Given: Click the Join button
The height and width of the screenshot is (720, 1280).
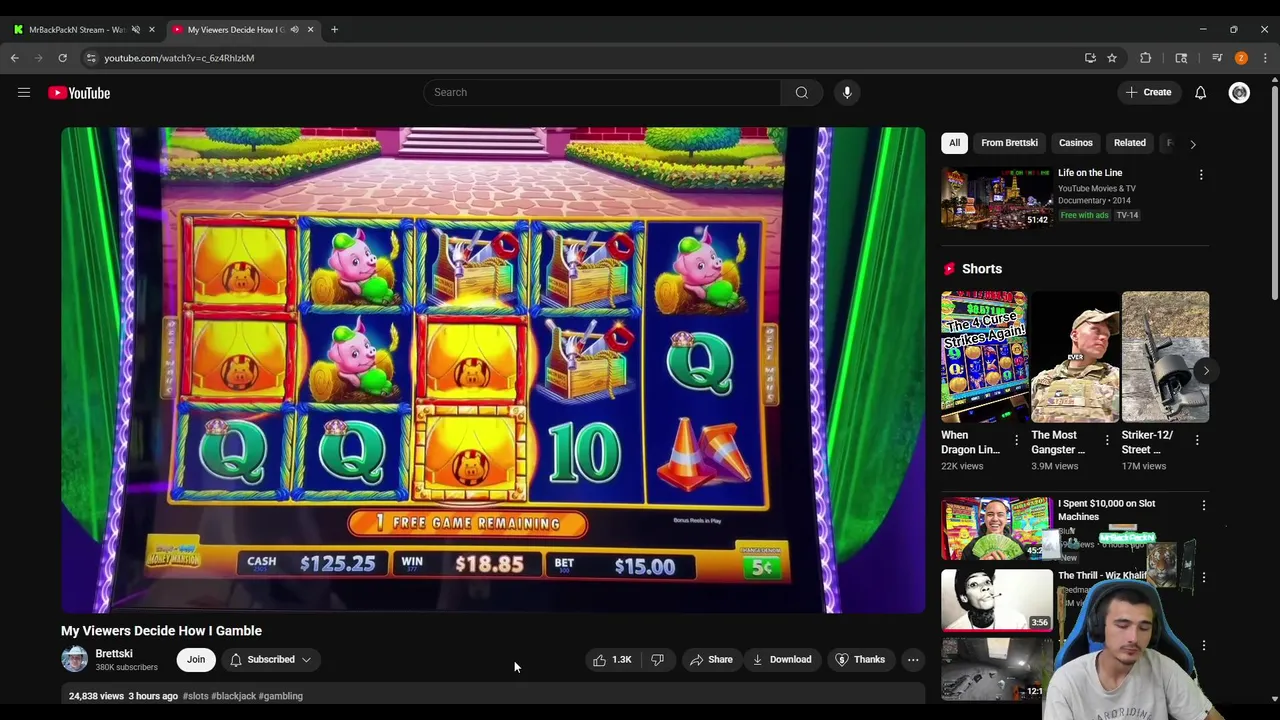Looking at the screenshot, I should pyautogui.click(x=196, y=660).
